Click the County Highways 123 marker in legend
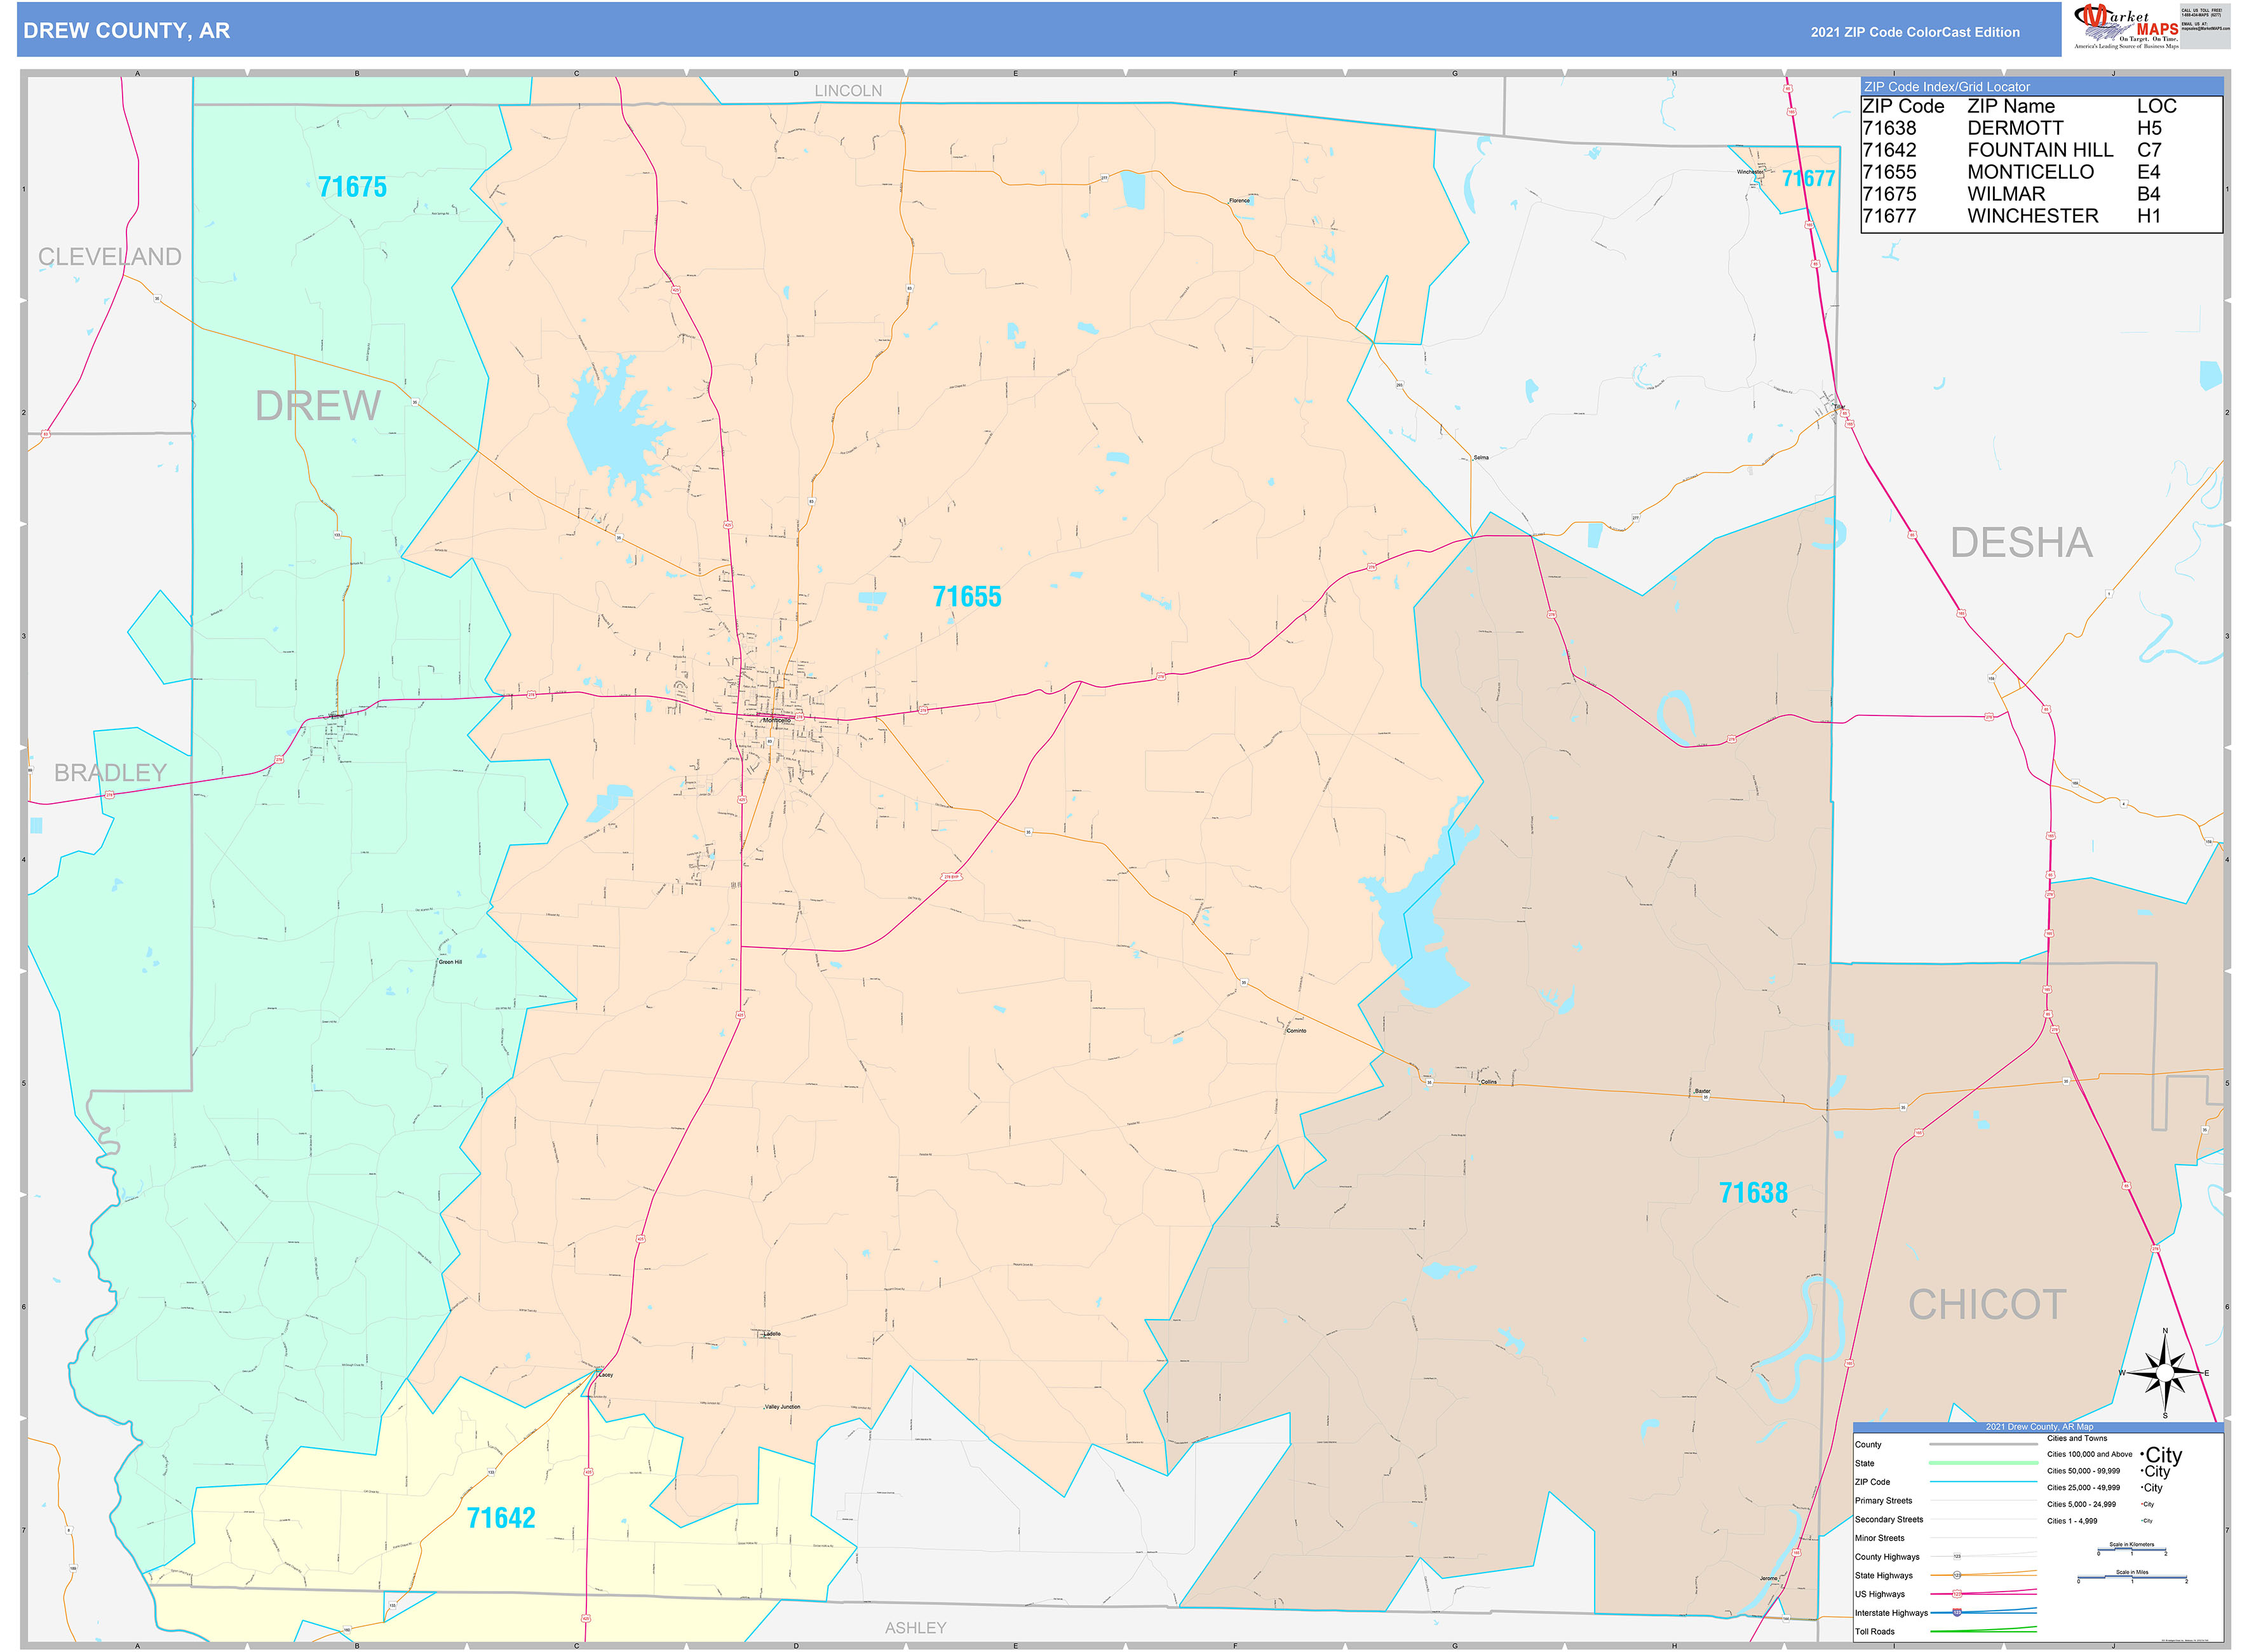The width and height of the screenshot is (2242, 1652). click(1957, 1556)
